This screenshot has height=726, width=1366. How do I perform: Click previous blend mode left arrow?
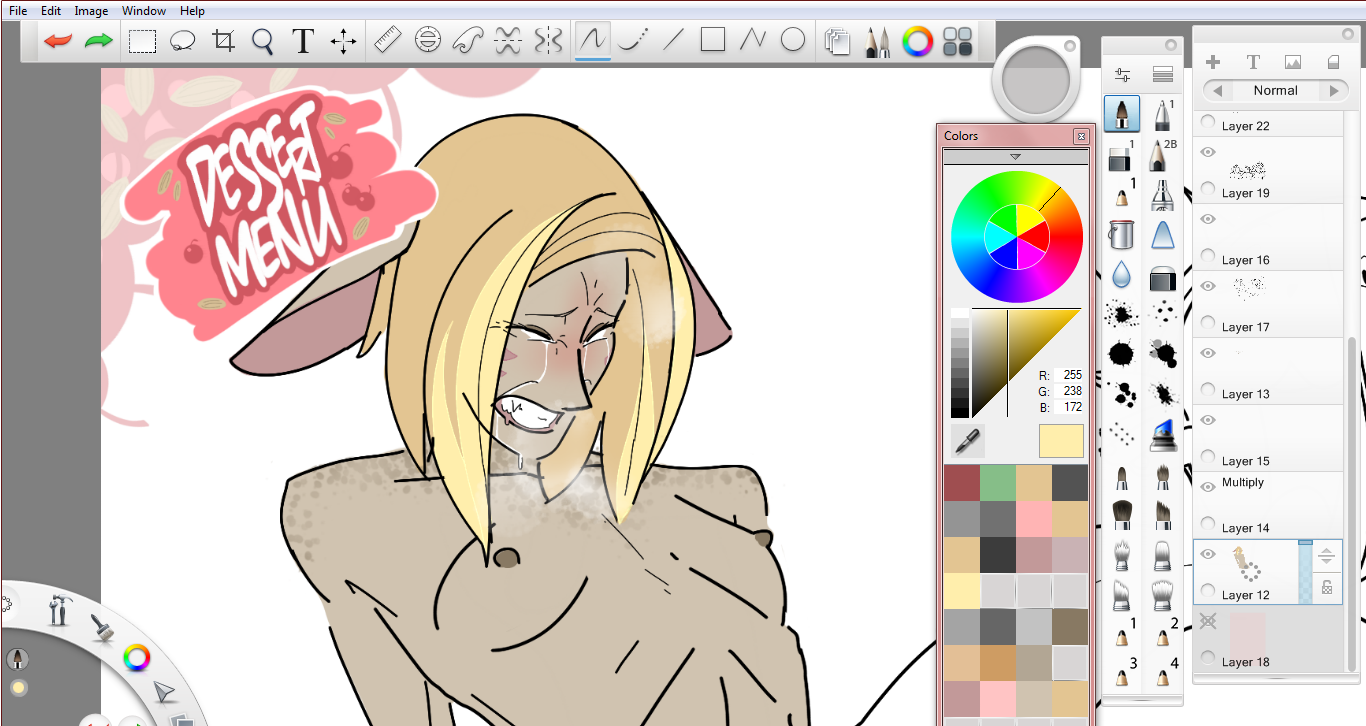click(x=1217, y=90)
